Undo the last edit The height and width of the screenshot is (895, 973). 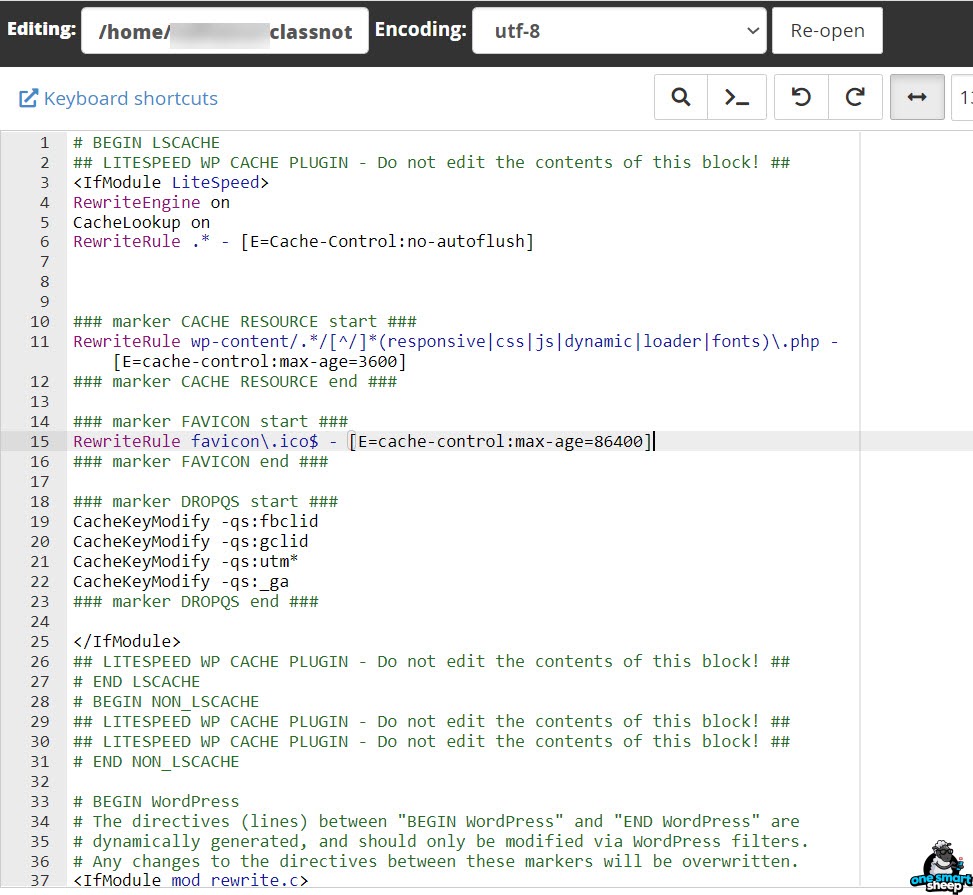click(x=801, y=97)
